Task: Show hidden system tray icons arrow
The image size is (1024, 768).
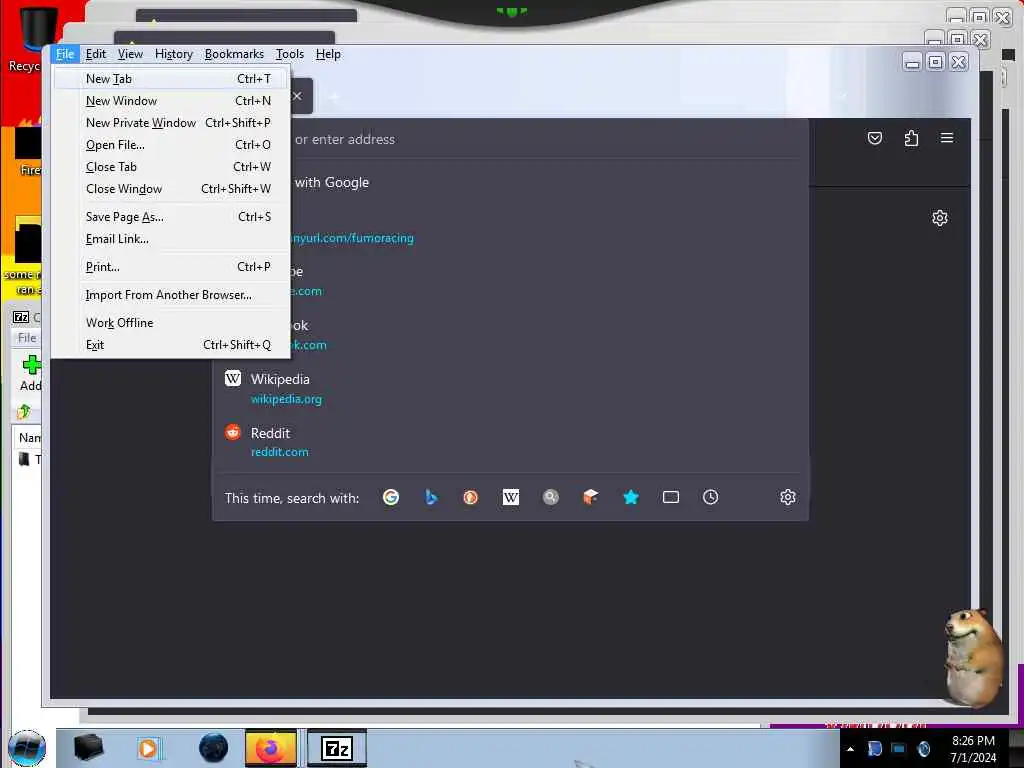Action: pos(850,749)
